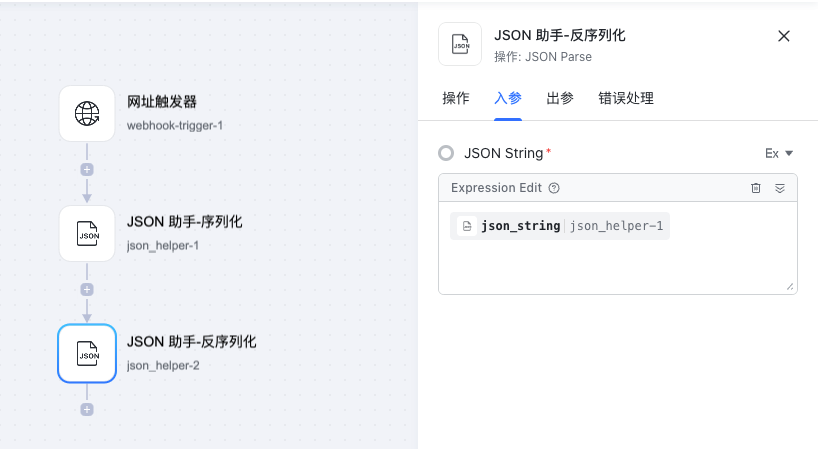Add a step below the webhook trigger
The image size is (818, 449).
coord(87,169)
